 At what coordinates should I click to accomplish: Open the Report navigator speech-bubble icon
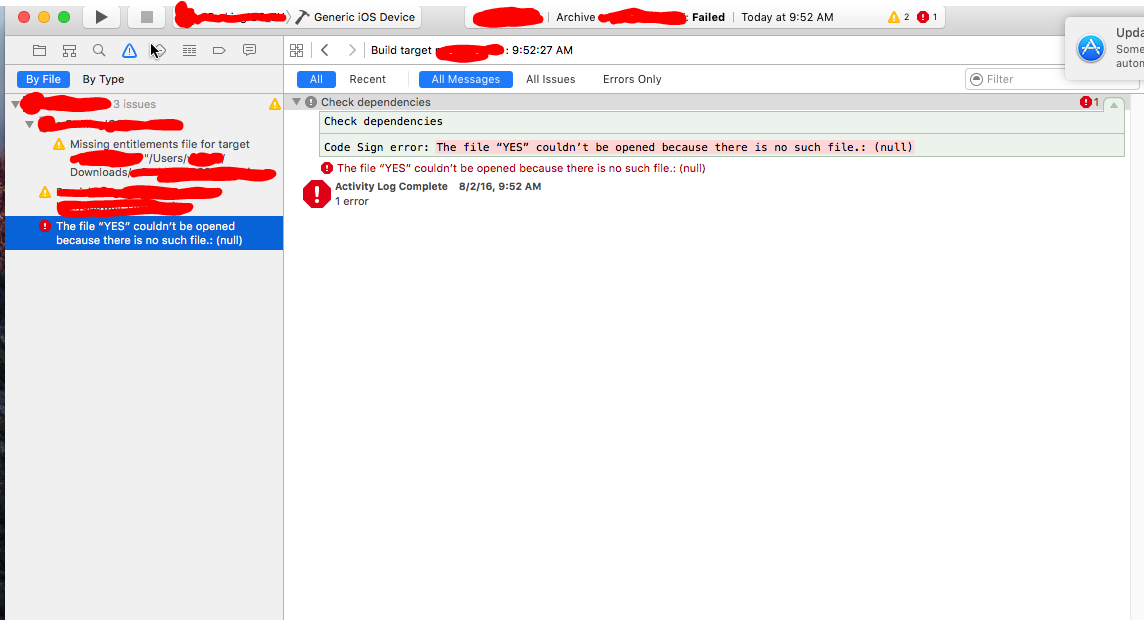(x=250, y=50)
